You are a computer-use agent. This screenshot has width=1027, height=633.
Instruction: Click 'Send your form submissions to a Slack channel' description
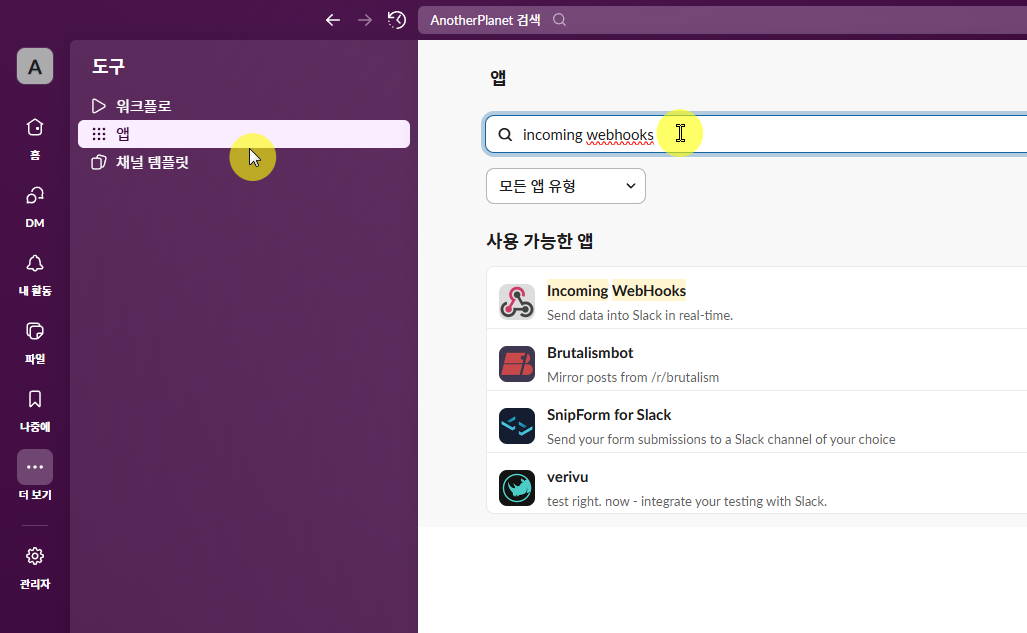[x=721, y=440]
